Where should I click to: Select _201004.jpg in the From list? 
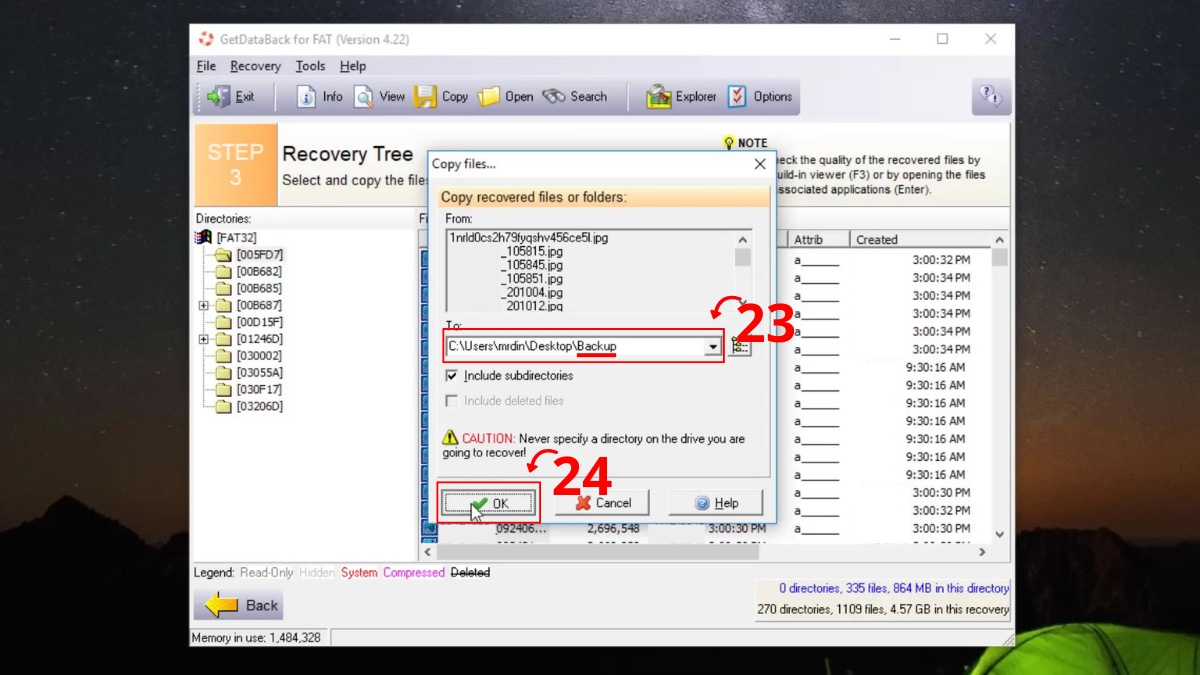click(531, 293)
